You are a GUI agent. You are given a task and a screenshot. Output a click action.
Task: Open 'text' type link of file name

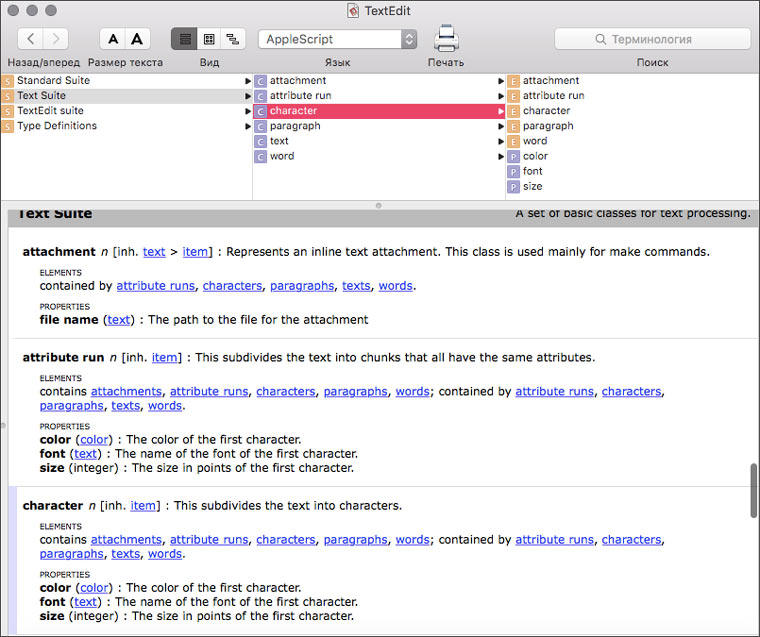(x=119, y=320)
